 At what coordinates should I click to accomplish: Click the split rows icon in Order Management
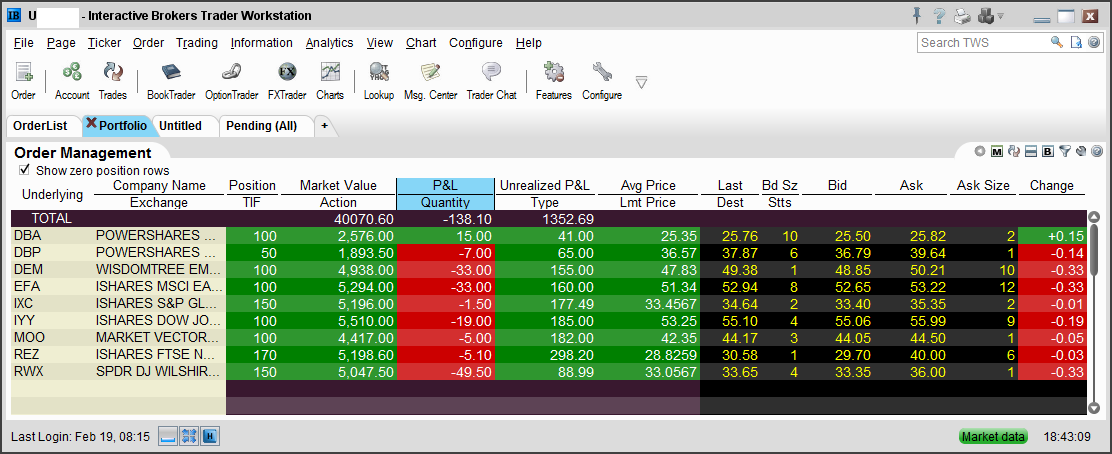(x=1031, y=150)
